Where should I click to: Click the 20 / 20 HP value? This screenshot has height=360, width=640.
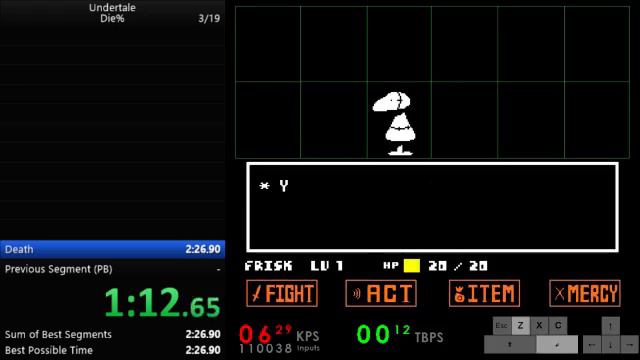click(458, 266)
